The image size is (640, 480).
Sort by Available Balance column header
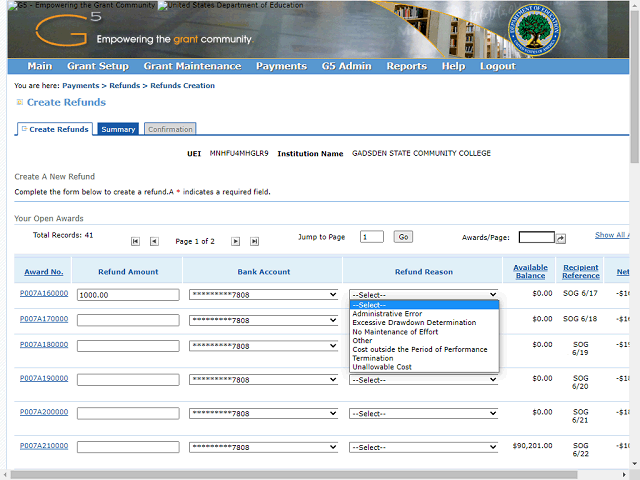[530, 271]
